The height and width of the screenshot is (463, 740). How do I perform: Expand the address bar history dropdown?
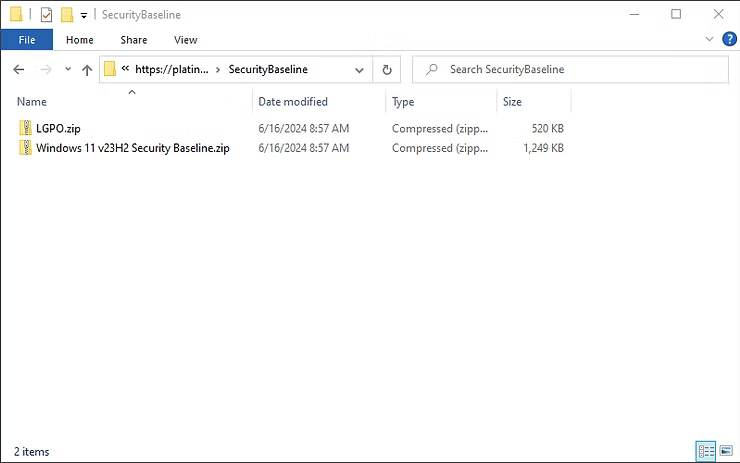(359, 70)
